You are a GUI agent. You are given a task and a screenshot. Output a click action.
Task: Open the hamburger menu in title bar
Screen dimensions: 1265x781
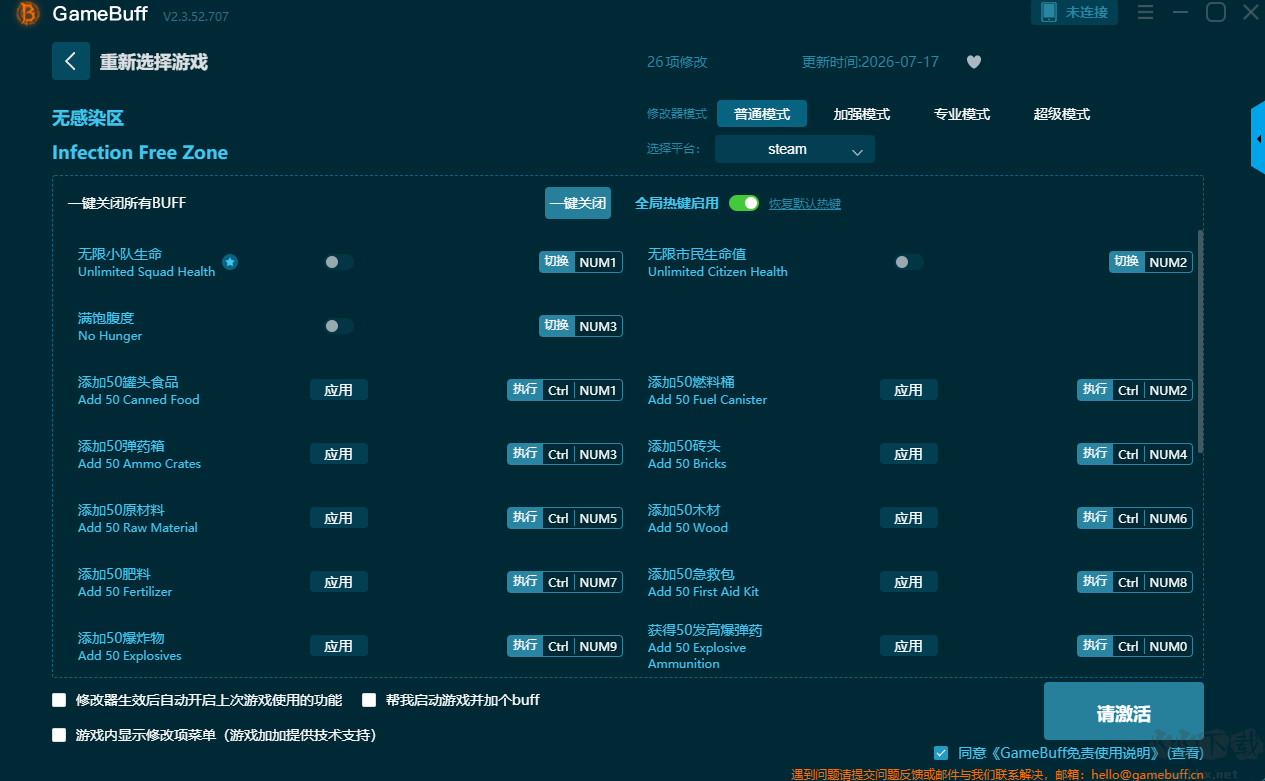(x=1145, y=13)
